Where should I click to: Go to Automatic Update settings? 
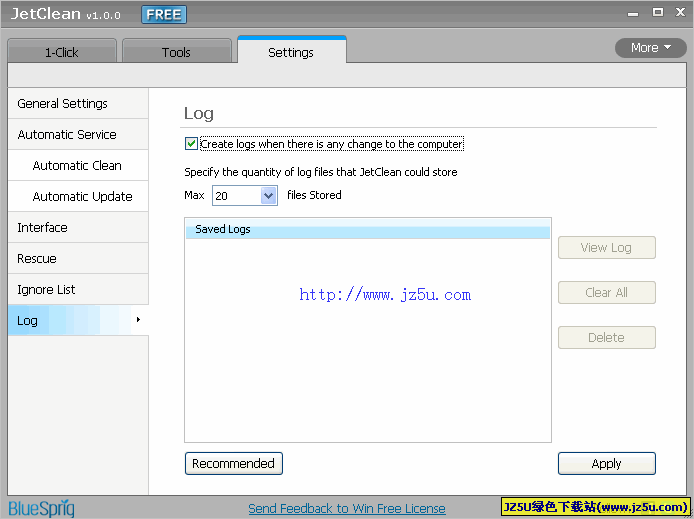pos(78,196)
